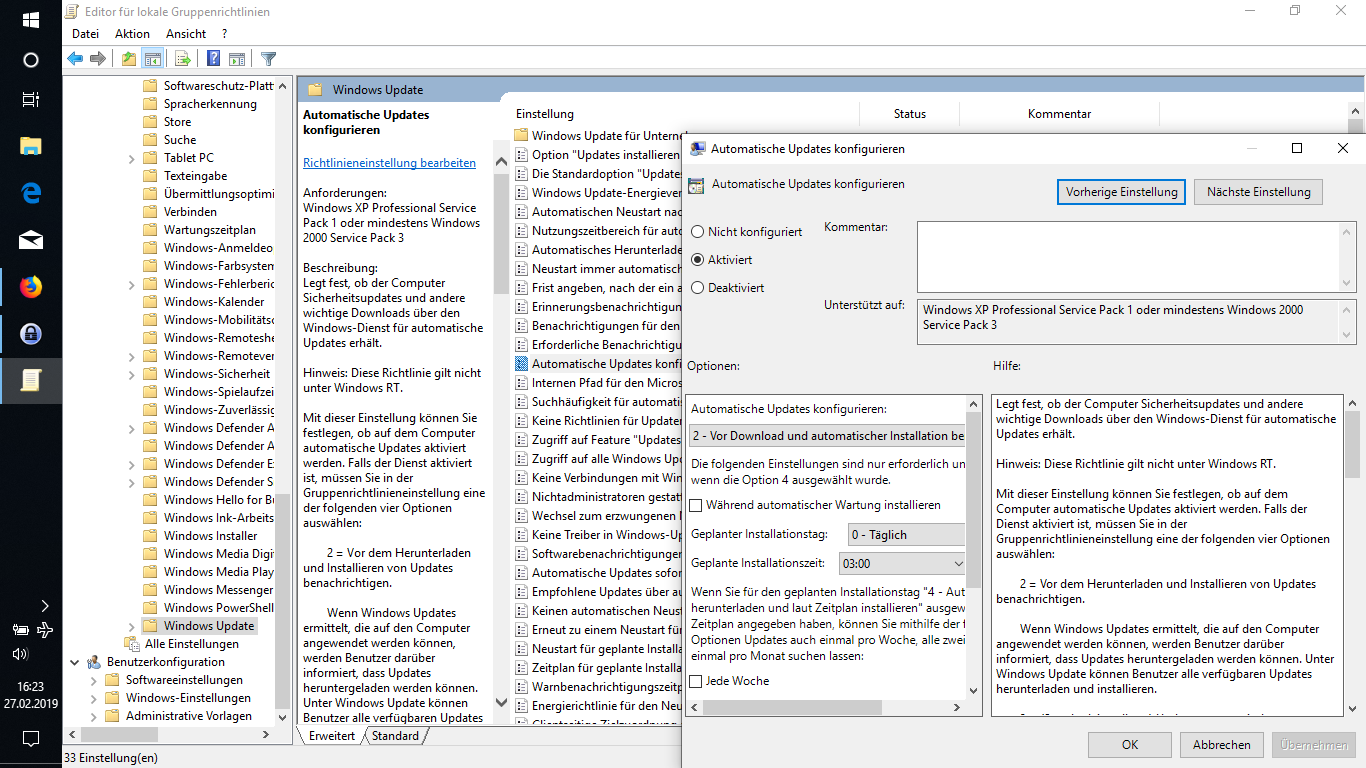Click 'Nächste Einstellung' button

(x=1258, y=192)
